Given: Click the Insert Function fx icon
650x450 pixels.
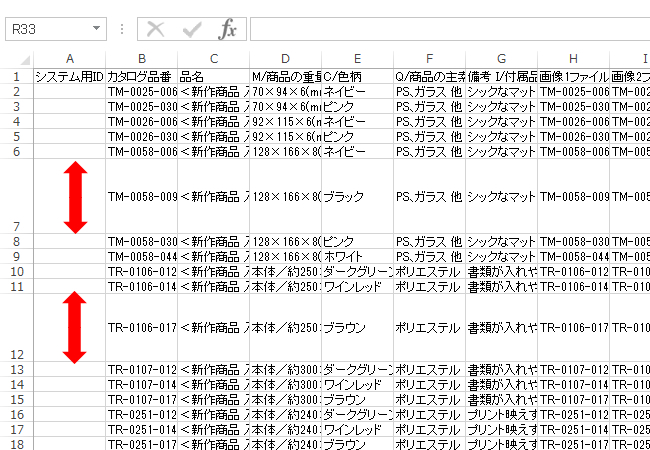Looking at the screenshot, I should coord(228,30).
